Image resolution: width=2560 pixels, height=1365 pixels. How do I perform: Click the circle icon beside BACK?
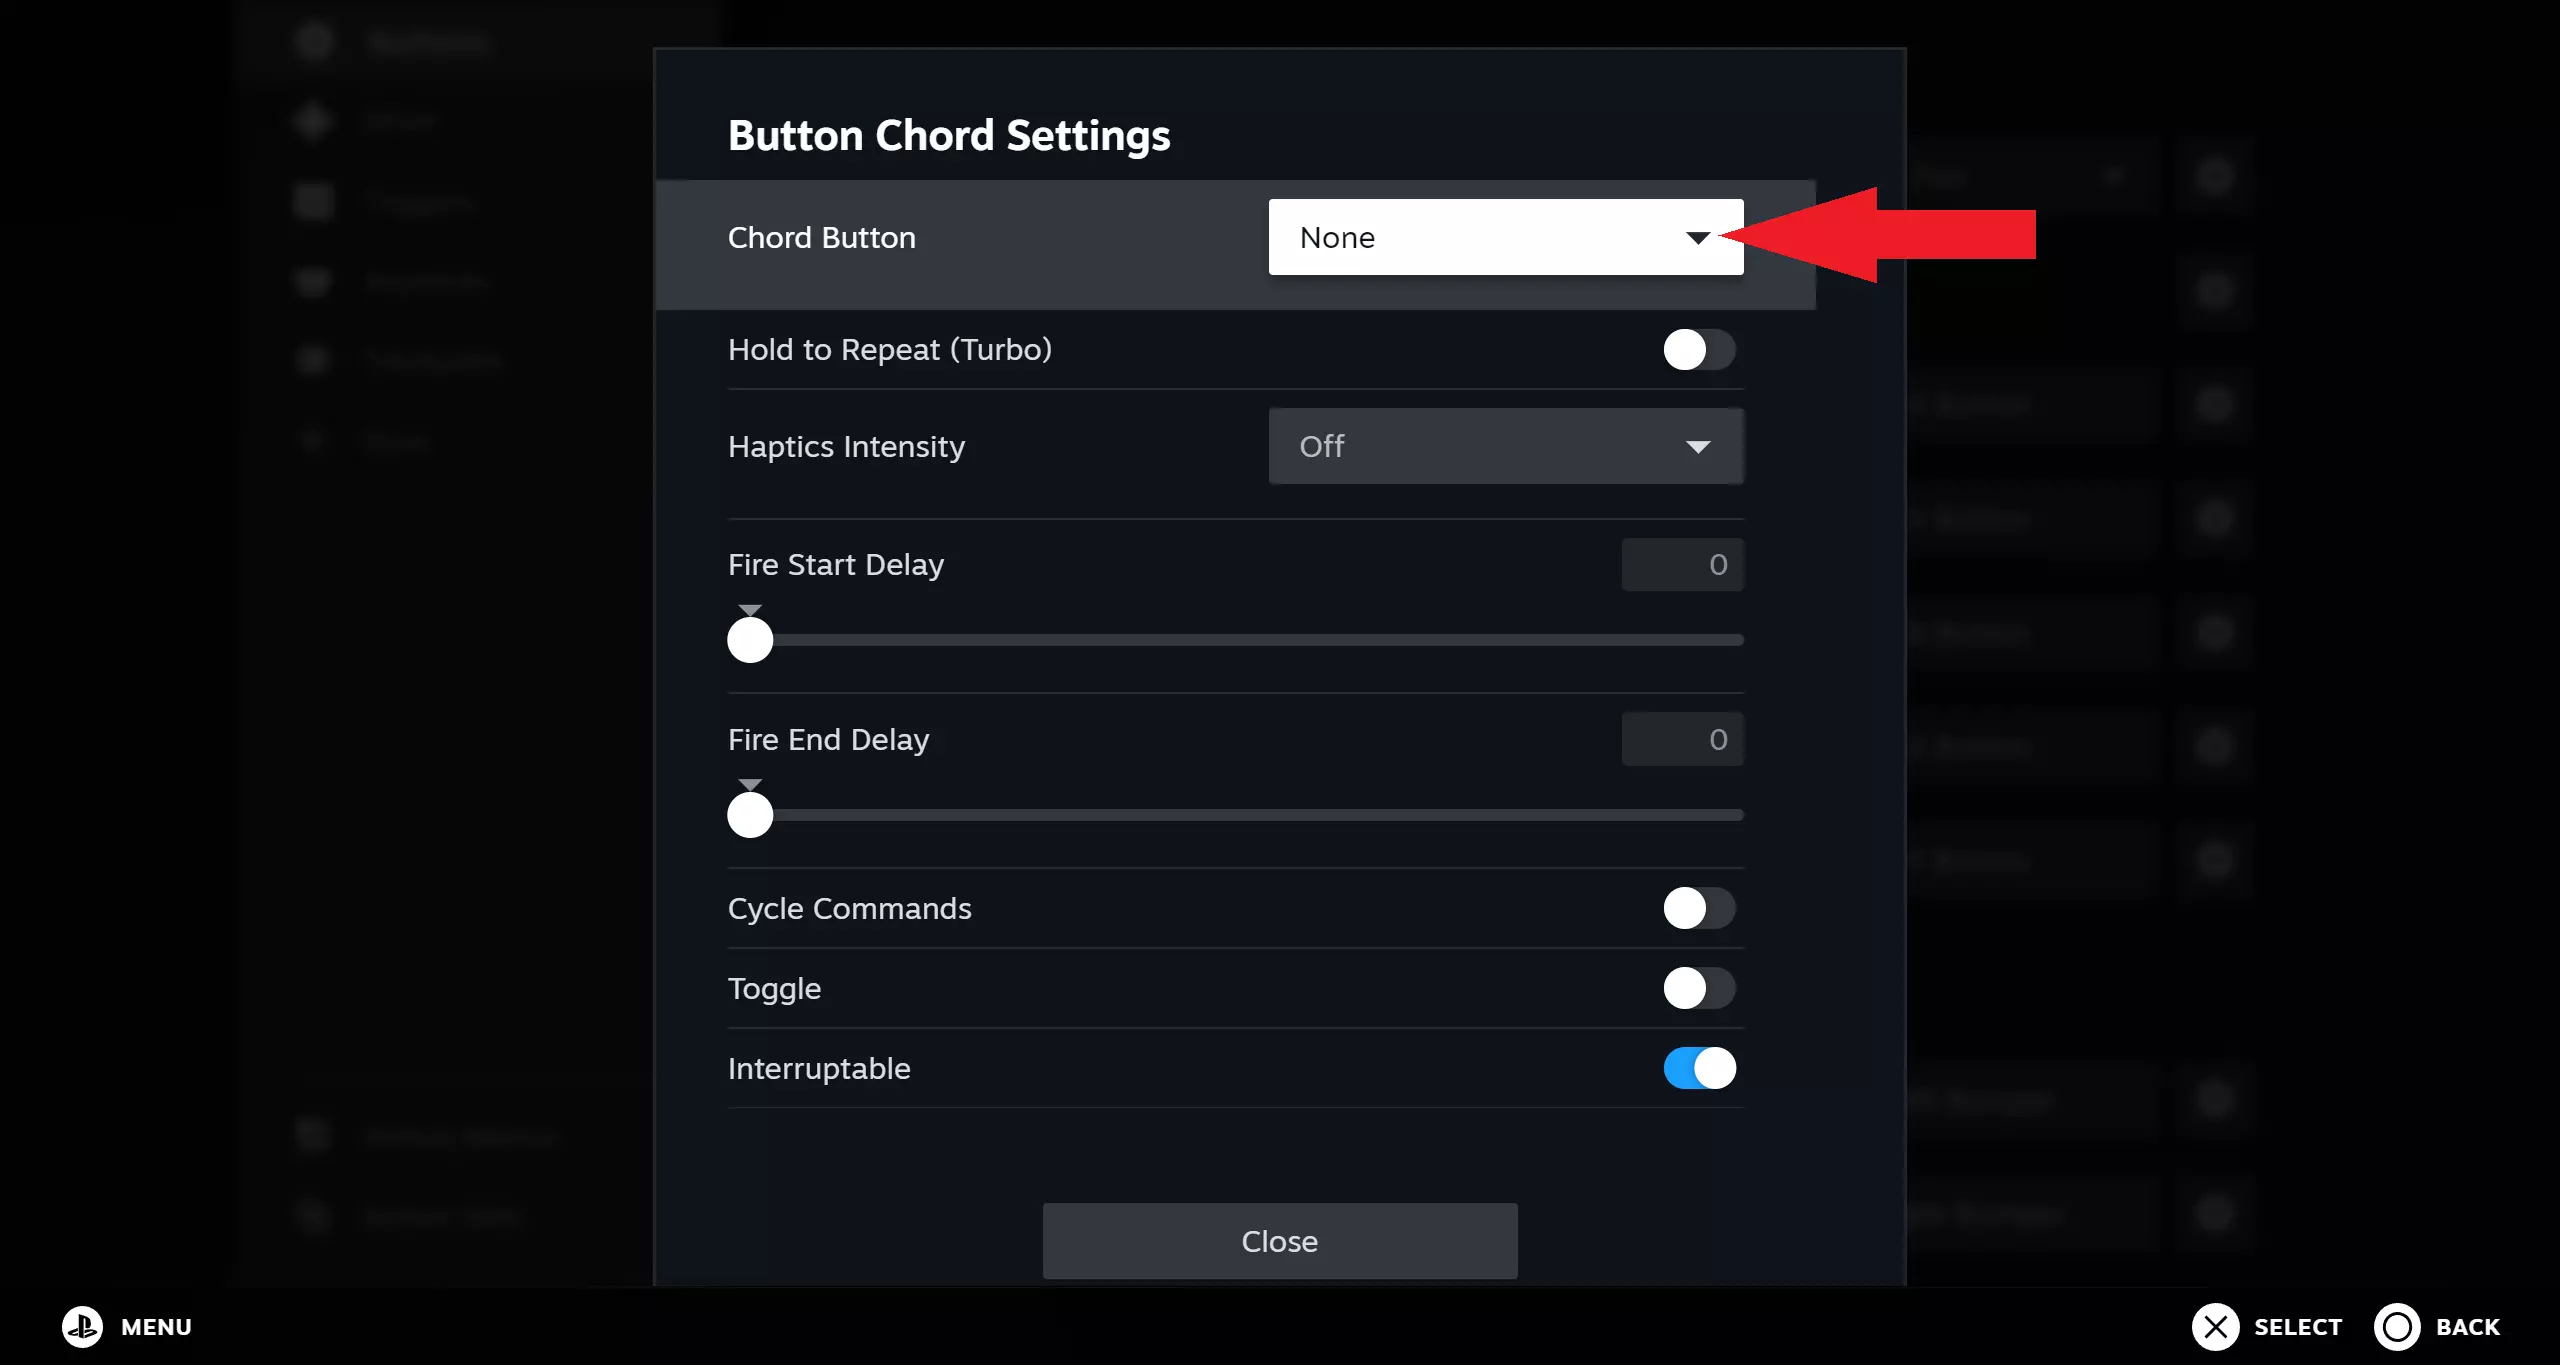(x=2397, y=1326)
